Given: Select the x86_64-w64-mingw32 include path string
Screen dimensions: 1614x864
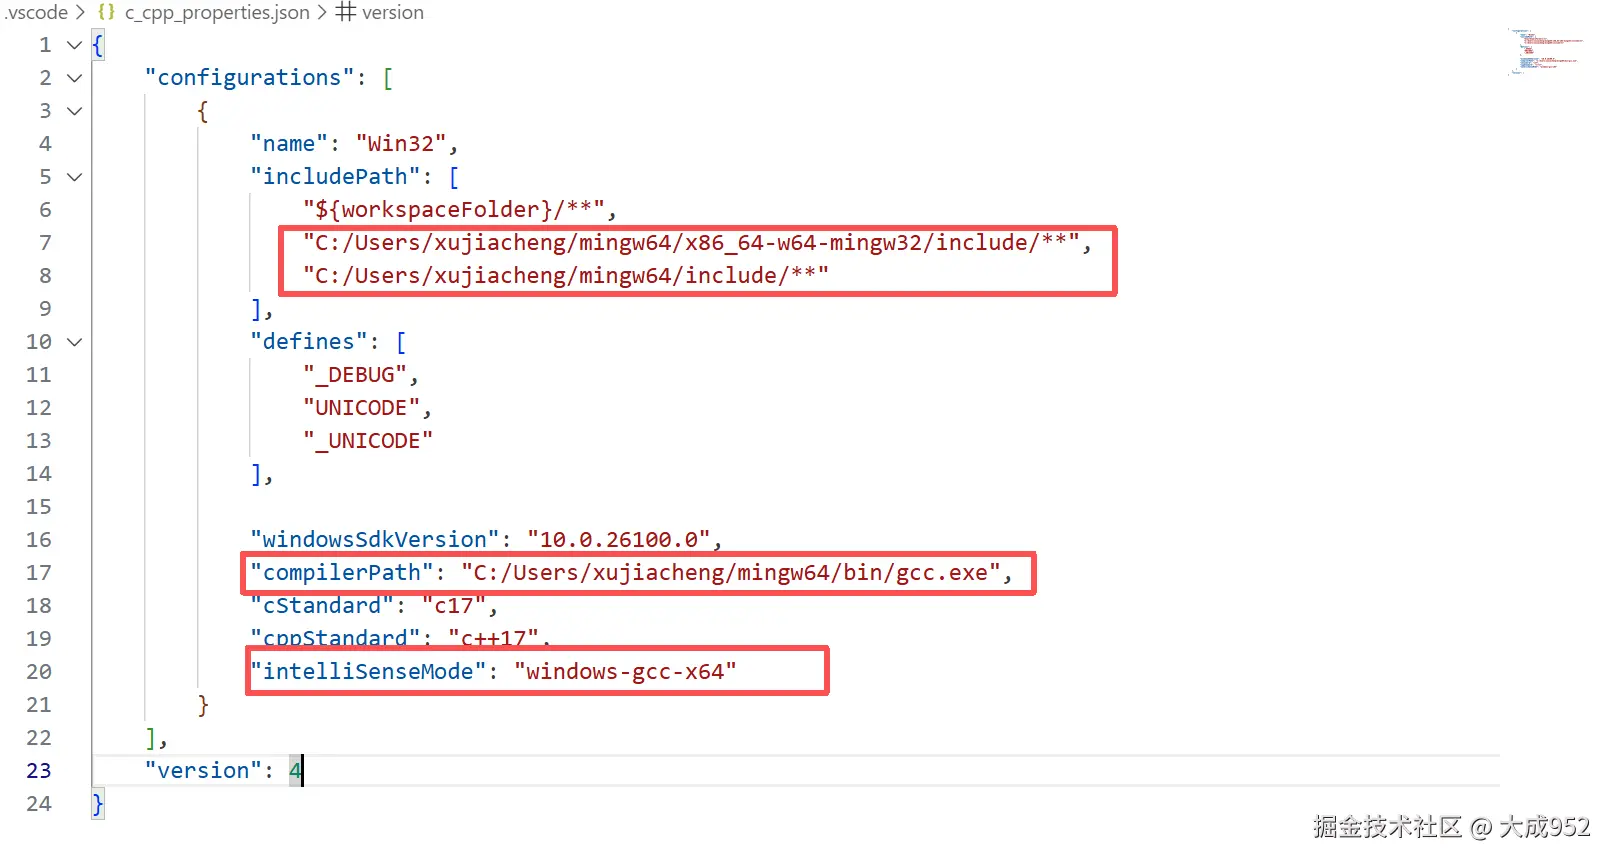Looking at the screenshot, I should pyautogui.click(x=691, y=243).
